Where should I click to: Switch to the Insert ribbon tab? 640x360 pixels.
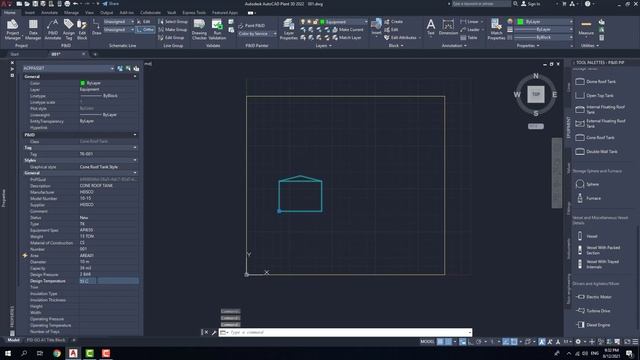point(29,13)
